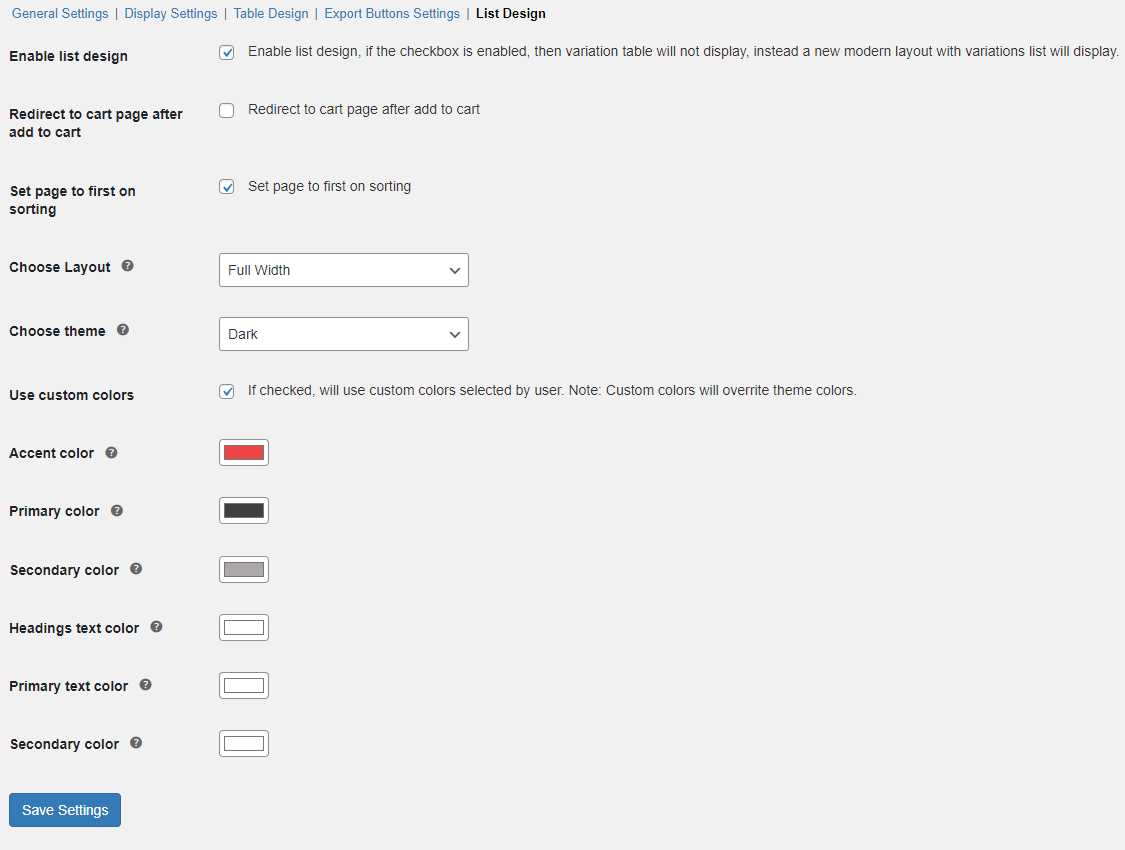1125x850 pixels.
Task: Toggle Set page to first on sorting
Action: (226, 186)
